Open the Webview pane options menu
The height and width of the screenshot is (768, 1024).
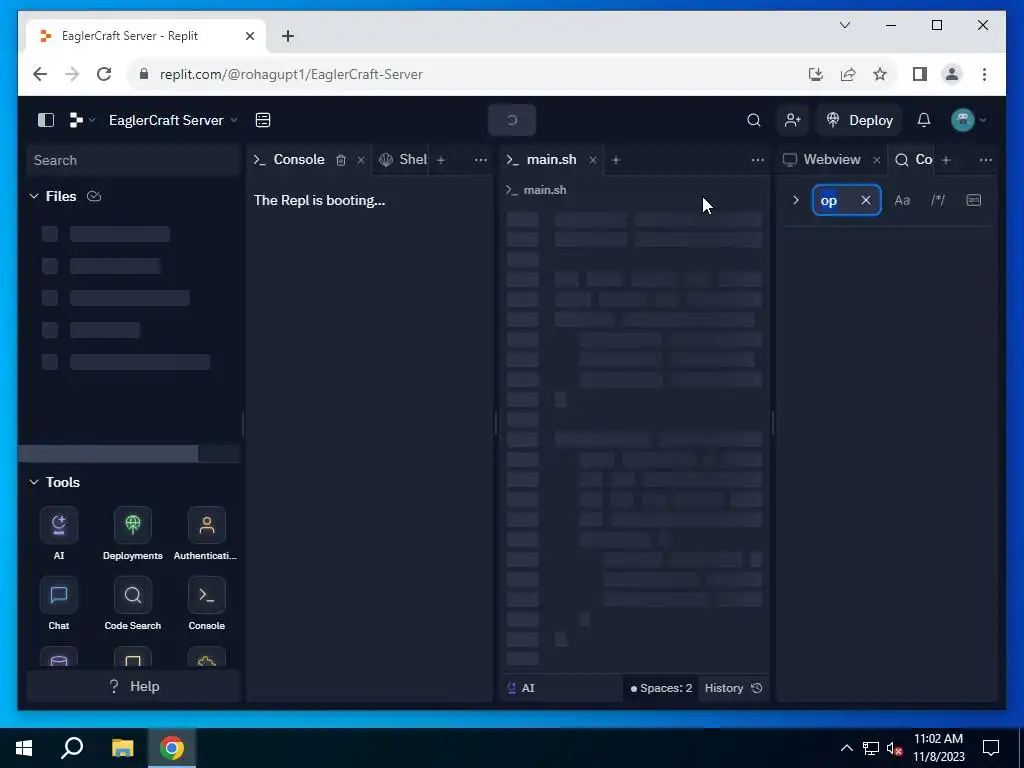pyautogui.click(x=986, y=160)
